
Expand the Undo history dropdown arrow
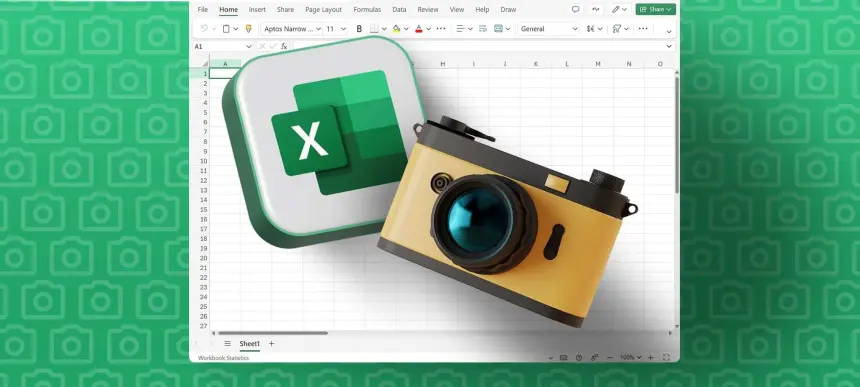(213, 29)
